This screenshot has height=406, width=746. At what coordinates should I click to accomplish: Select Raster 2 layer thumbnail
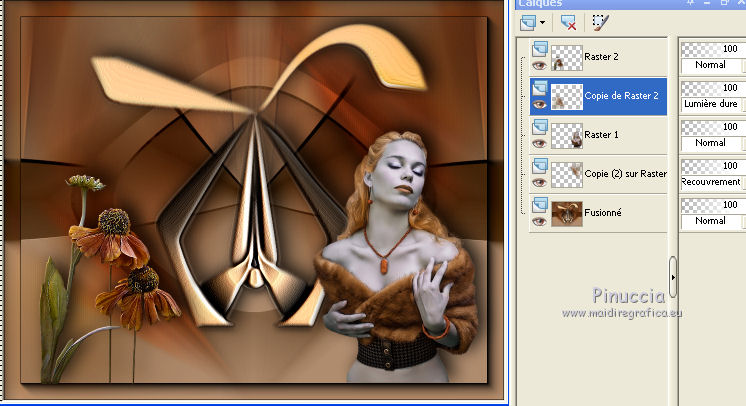567,58
